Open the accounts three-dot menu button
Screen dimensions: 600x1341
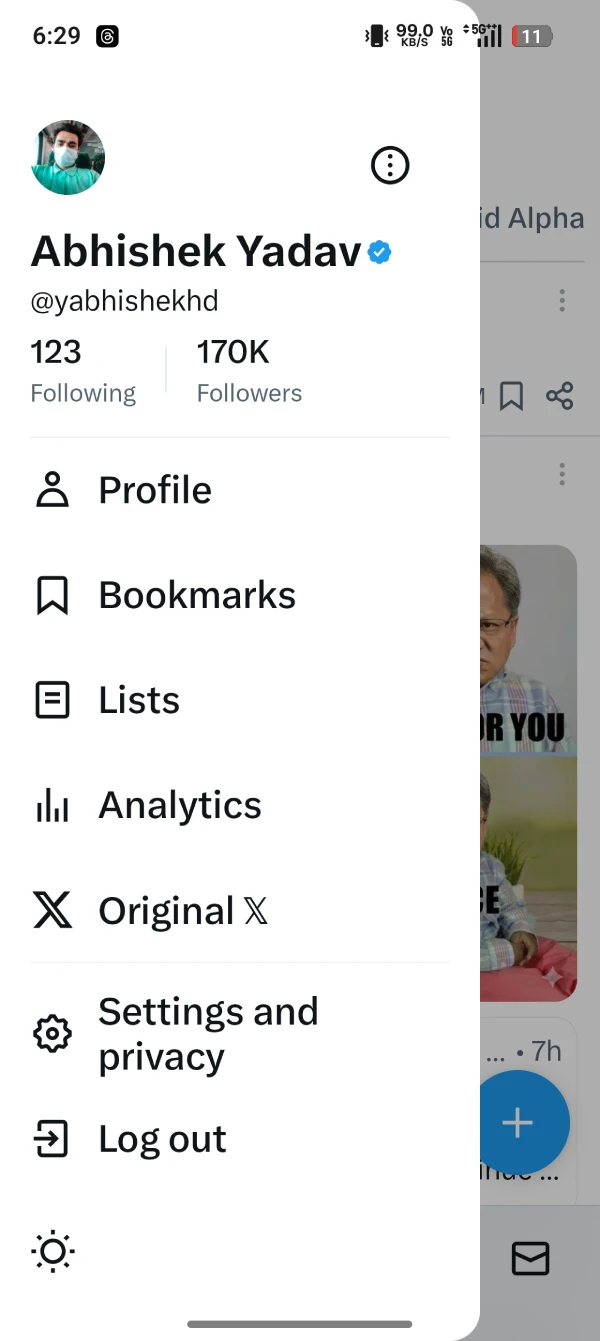pos(390,165)
